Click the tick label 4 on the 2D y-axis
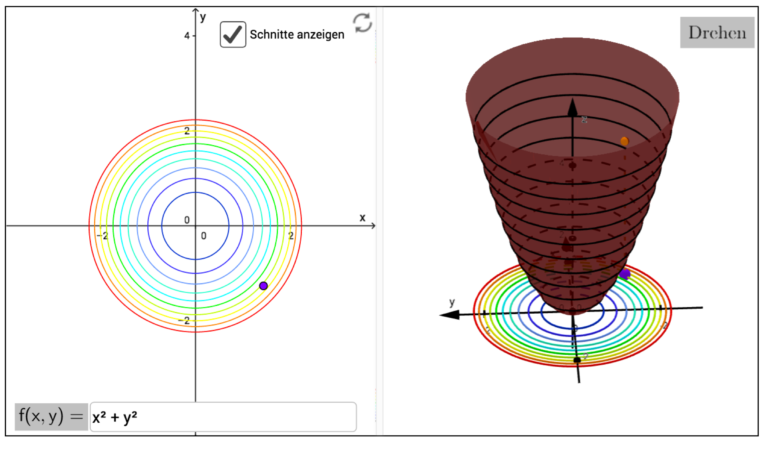The height and width of the screenshot is (450, 768). [x=186, y=36]
